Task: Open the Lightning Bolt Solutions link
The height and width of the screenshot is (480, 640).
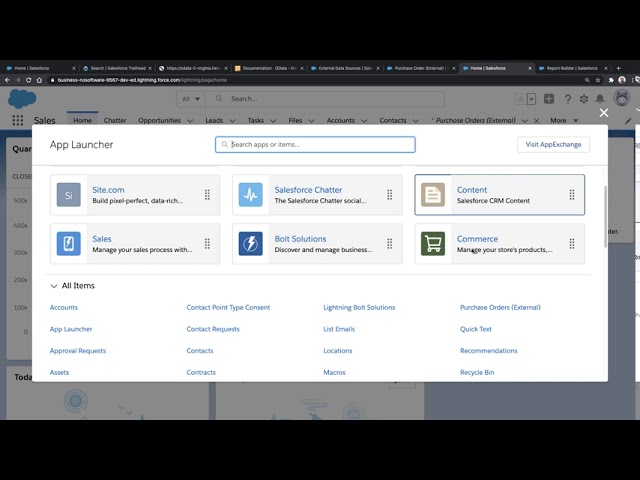Action: coord(359,307)
